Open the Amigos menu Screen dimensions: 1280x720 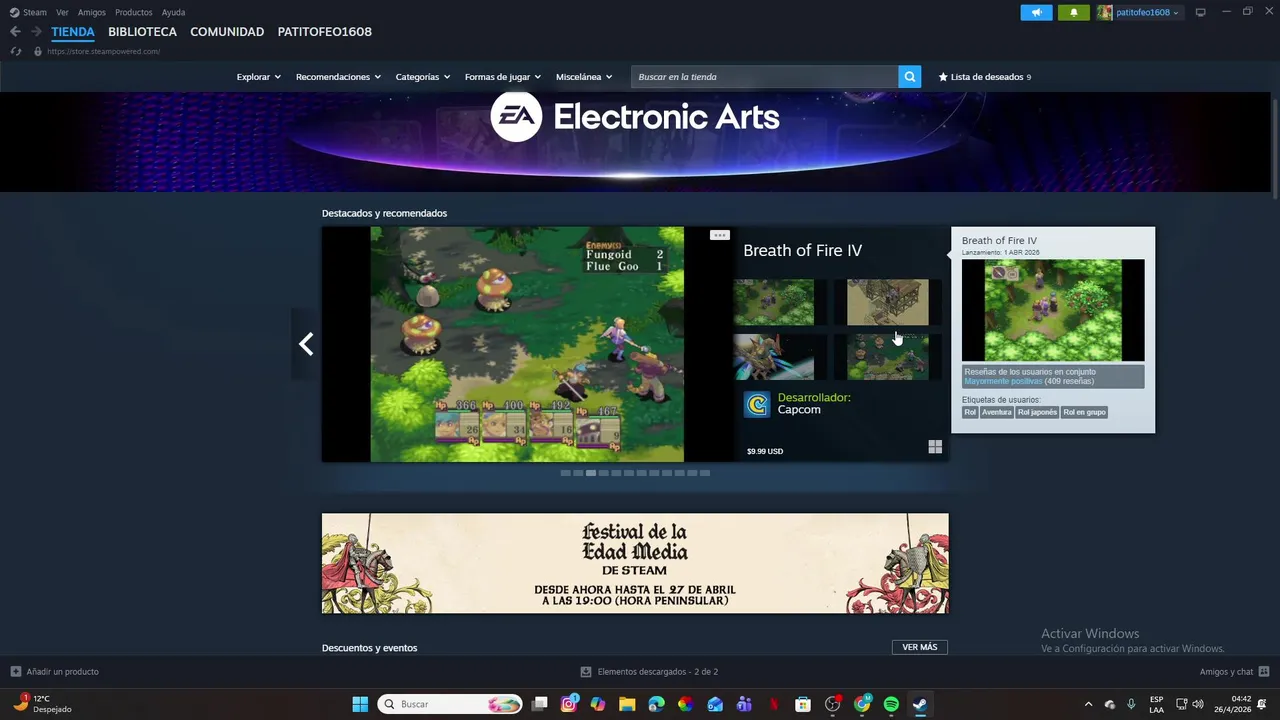pos(92,12)
